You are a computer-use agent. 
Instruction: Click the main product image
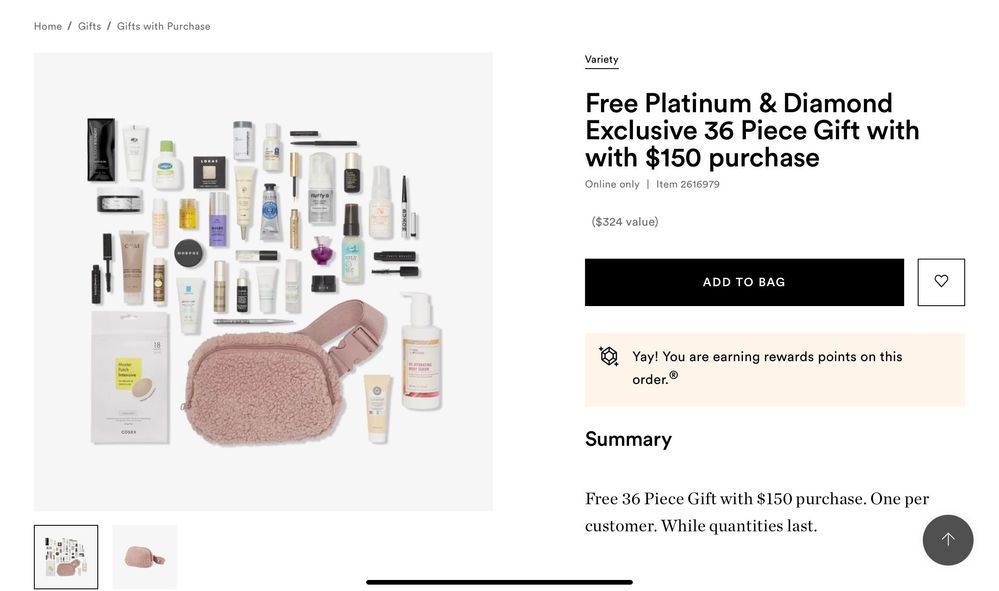263,281
